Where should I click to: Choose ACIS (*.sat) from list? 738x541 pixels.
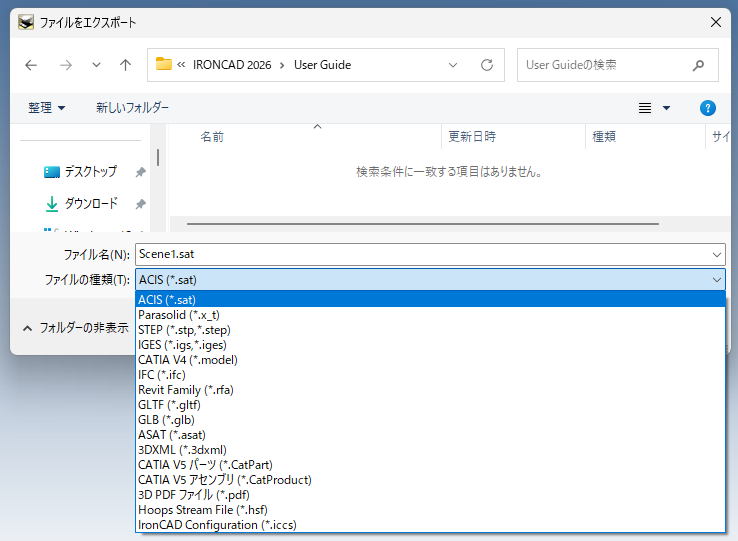coord(430,299)
